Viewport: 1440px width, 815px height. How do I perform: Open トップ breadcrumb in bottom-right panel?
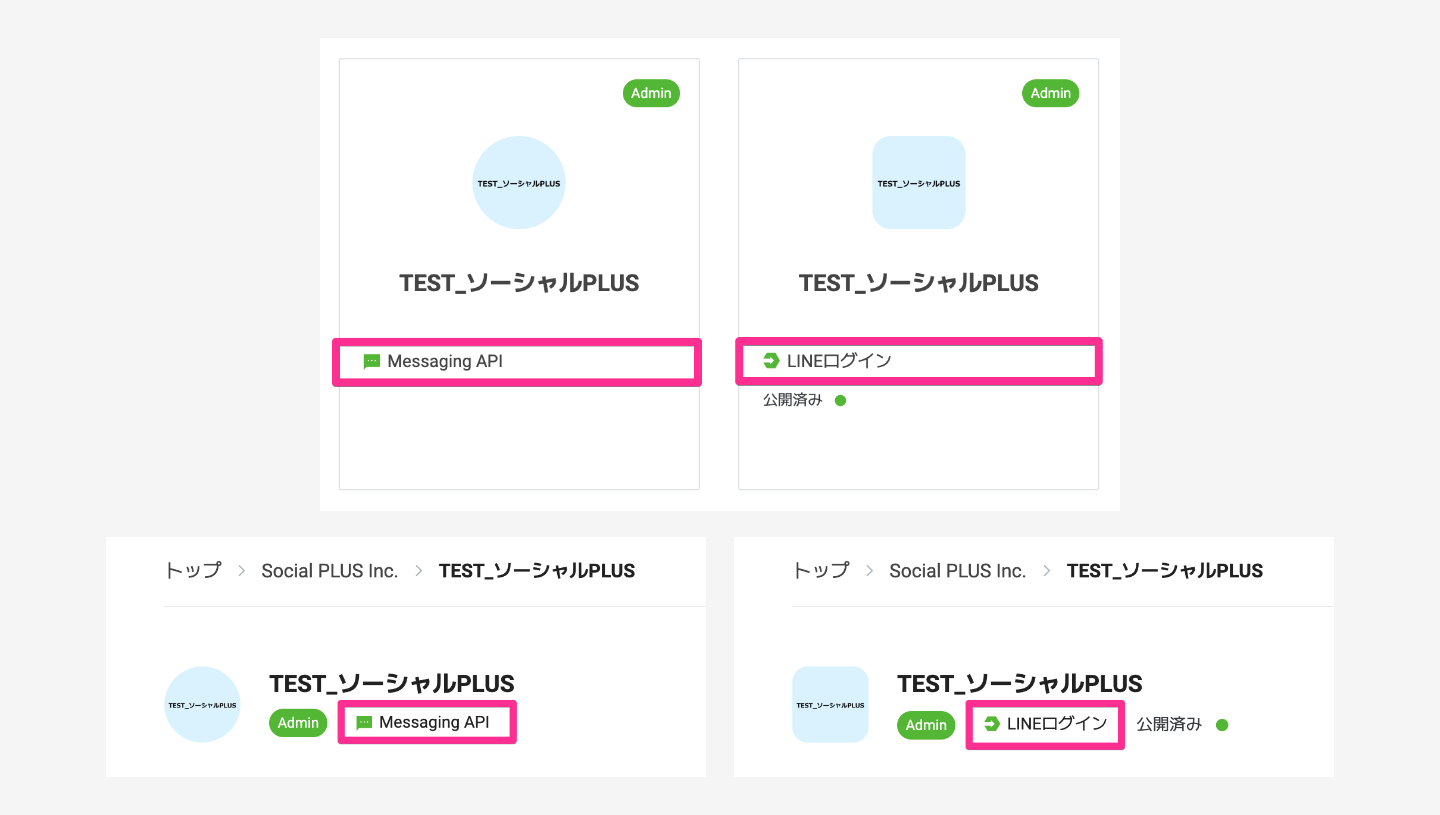(821, 571)
